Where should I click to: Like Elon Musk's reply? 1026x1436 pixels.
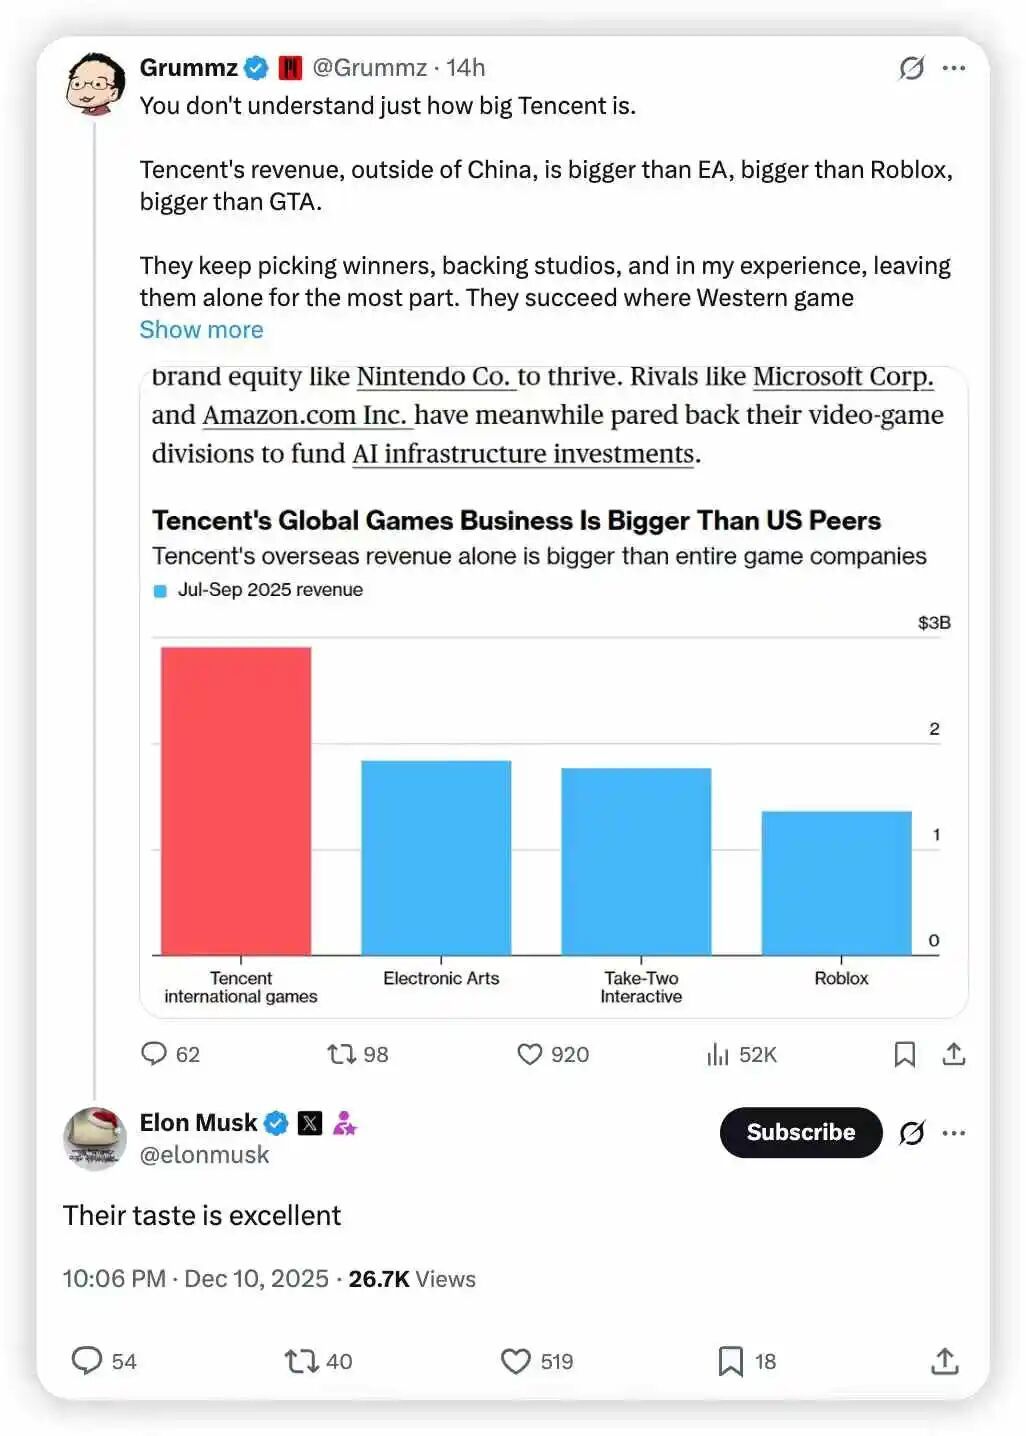[x=516, y=1361]
